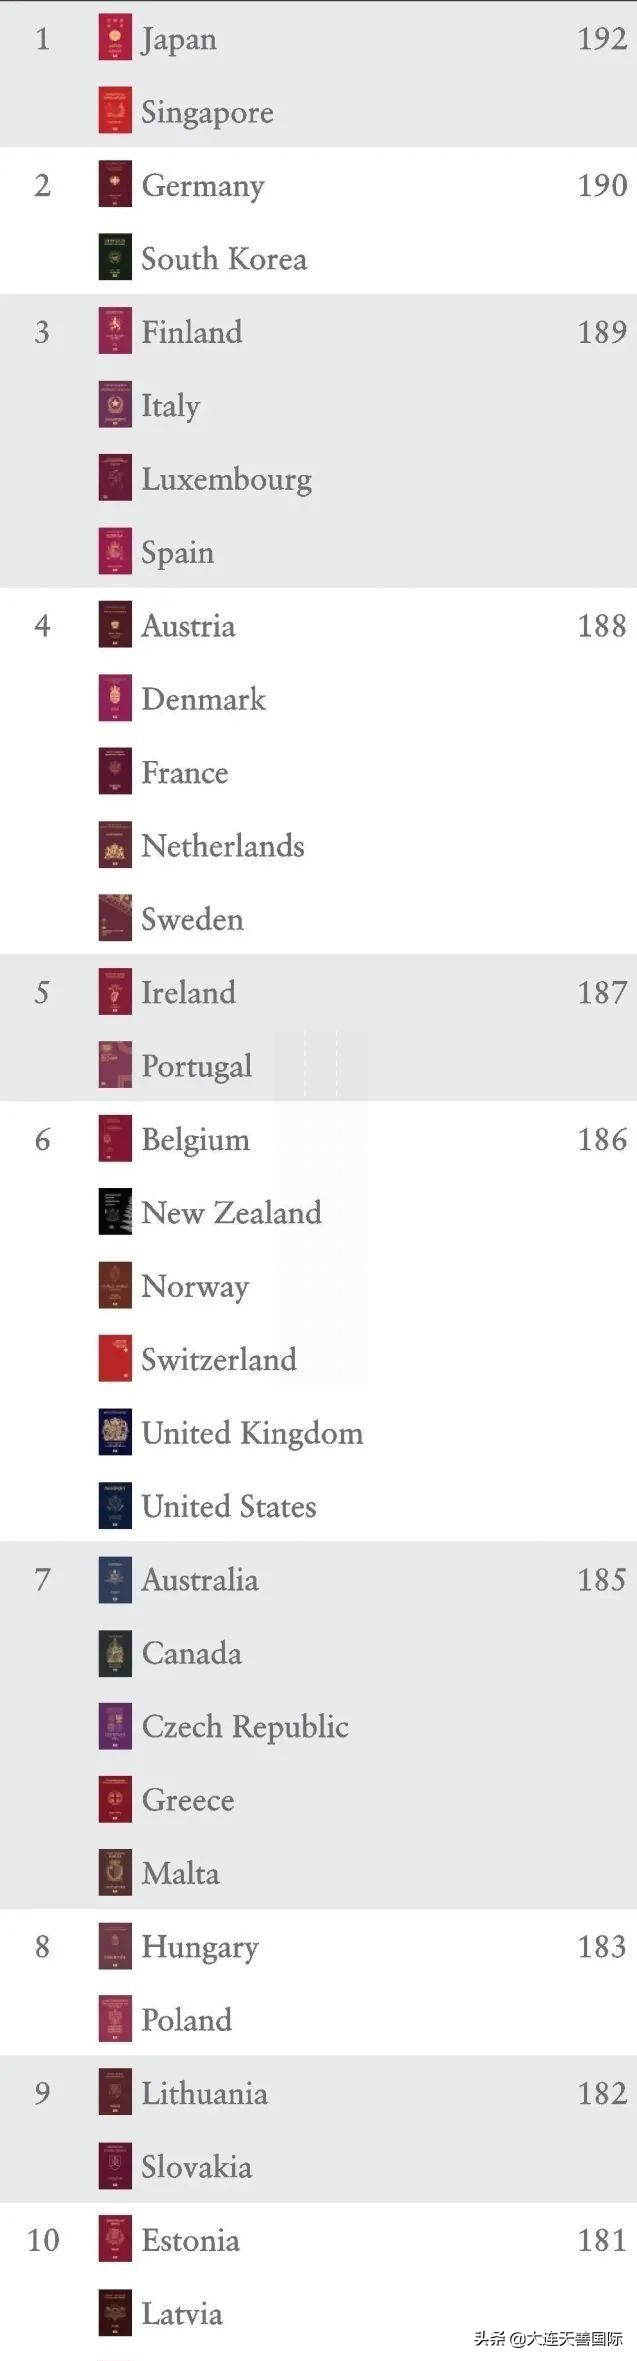Screen dimensions: 637x2361
Task: Click the South Korea passport icon
Action: point(115,258)
